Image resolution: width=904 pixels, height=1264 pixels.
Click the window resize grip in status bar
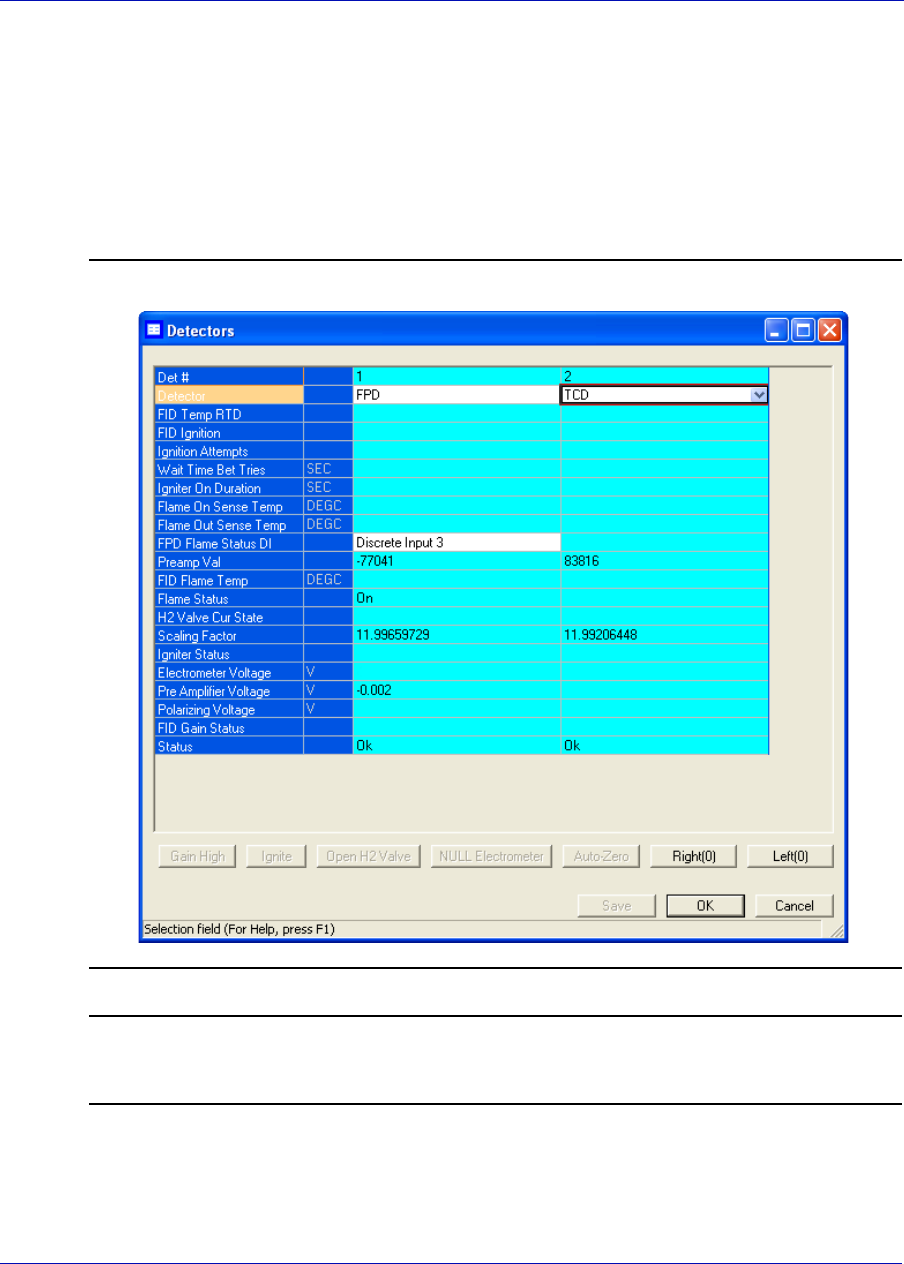click(837, 931)
